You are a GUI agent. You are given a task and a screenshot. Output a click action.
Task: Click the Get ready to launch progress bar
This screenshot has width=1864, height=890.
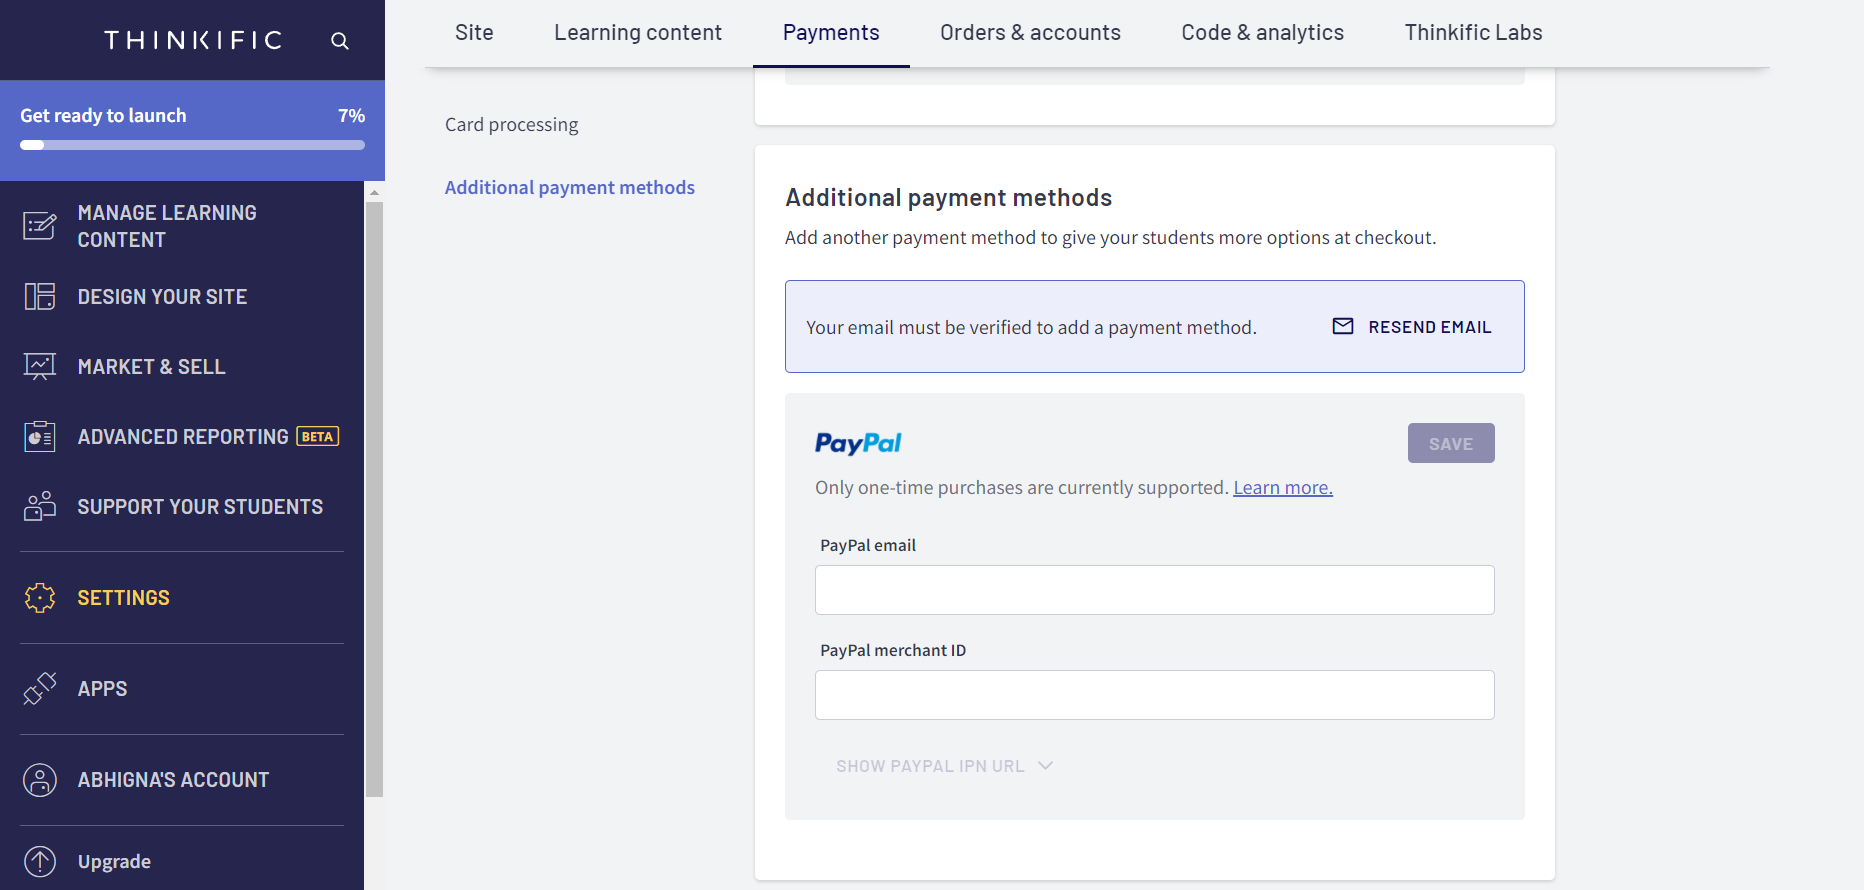pyautogui.click(x=192, y=145)
